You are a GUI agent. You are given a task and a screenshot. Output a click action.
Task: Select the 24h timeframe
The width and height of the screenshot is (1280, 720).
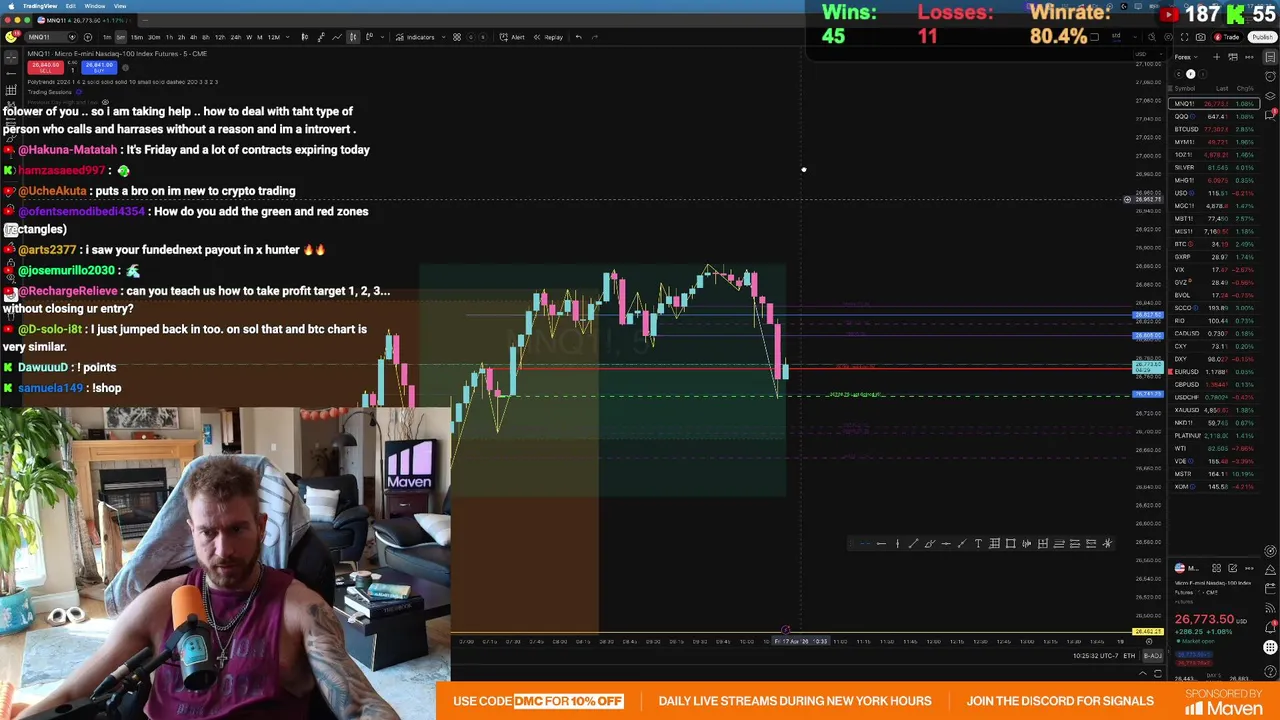236,37
